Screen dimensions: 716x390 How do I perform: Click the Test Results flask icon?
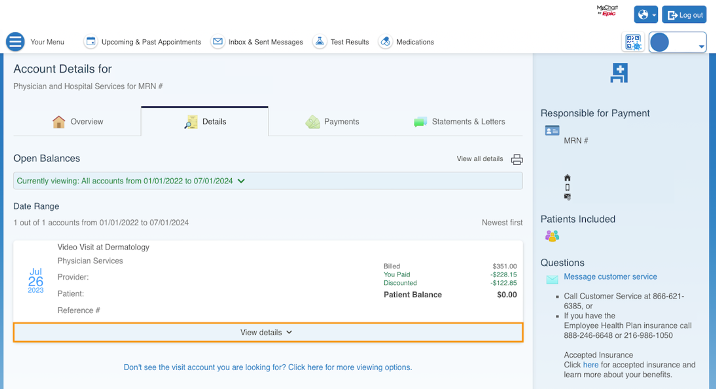point(320,42)
